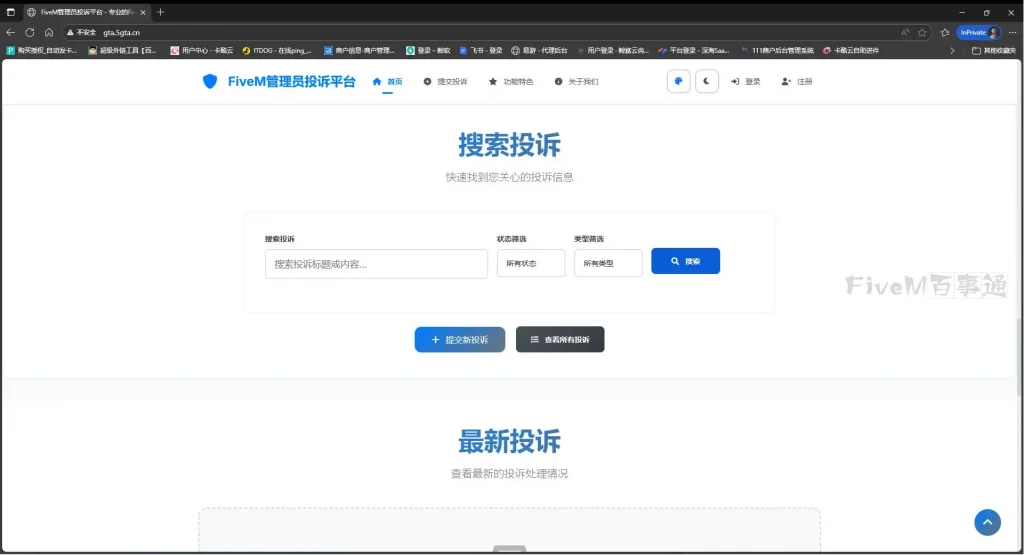Click the 查看所有投诉 button
The width and height of the screenshot is (1024, 555).
coord(560,340)
